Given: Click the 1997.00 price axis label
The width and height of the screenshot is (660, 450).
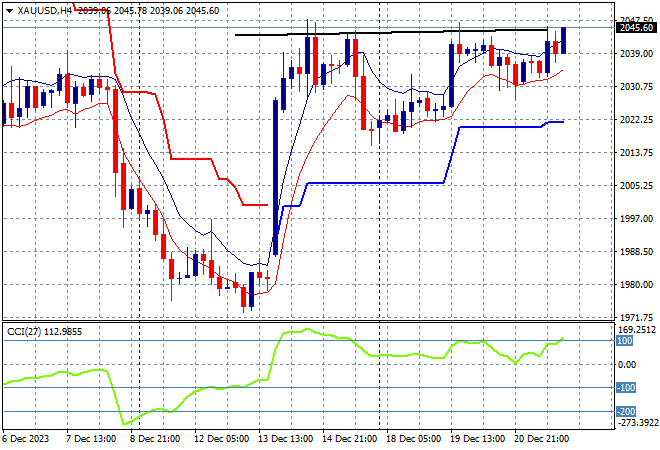Looking at the screenshot, I should pos(636,218).
